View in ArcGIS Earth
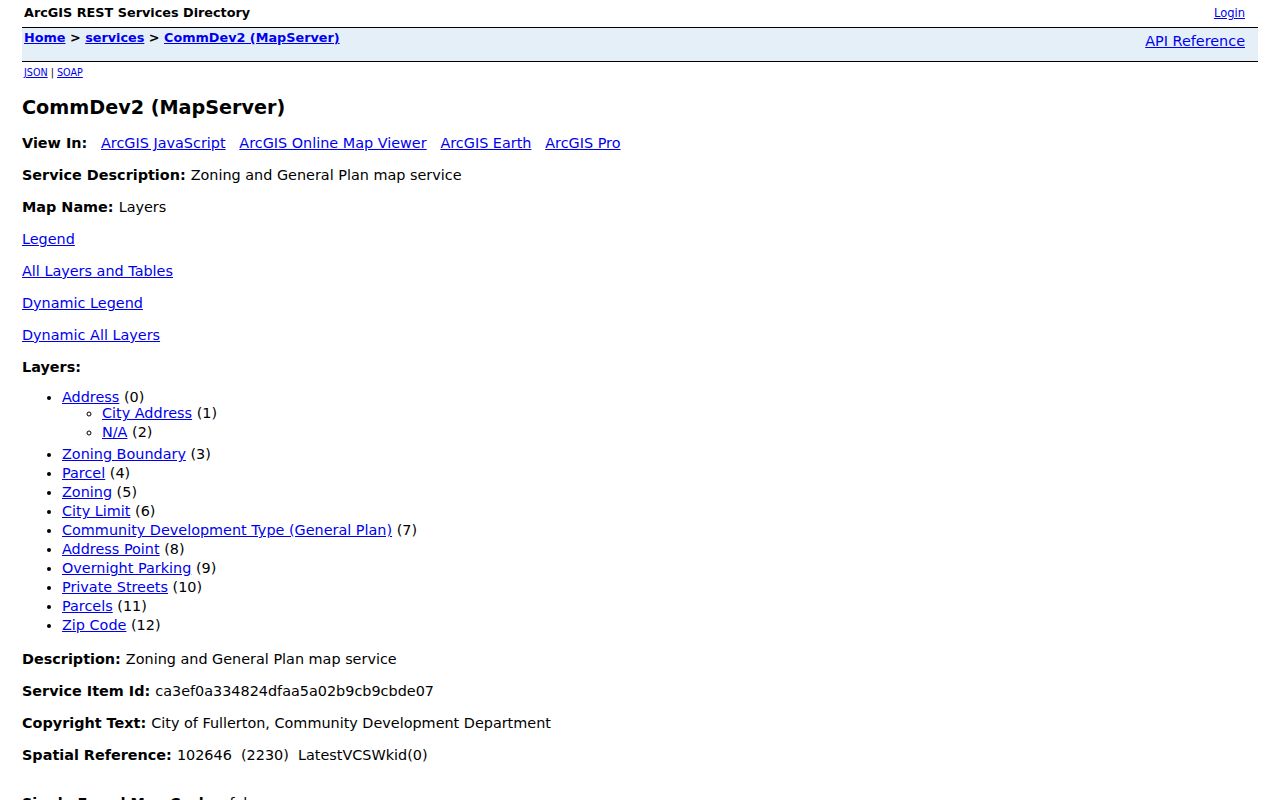1280x800 pixels. click(x=486, y=143)
